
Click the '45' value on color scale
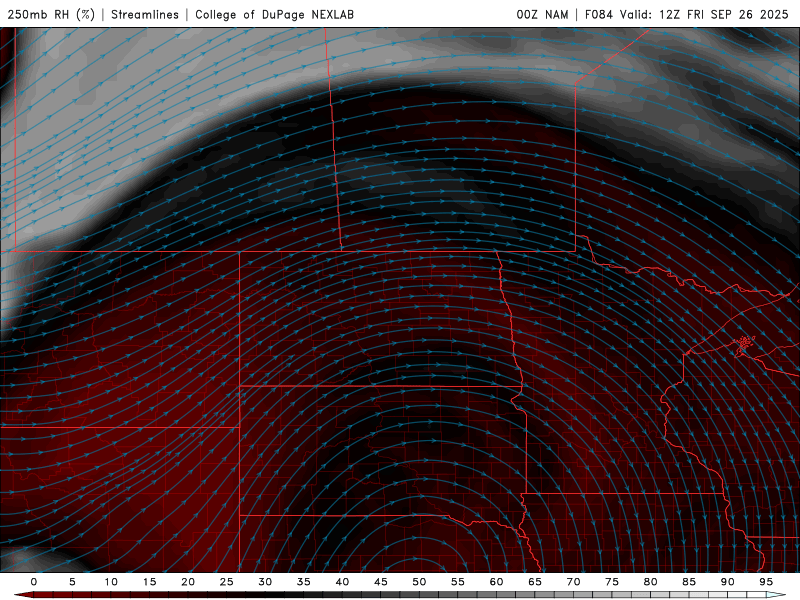click(x=381, y=582)
